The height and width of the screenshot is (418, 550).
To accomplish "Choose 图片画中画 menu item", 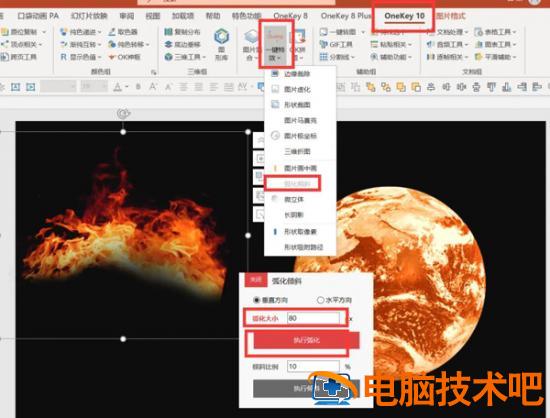I will pyautogui.click(x=300, y=168).
